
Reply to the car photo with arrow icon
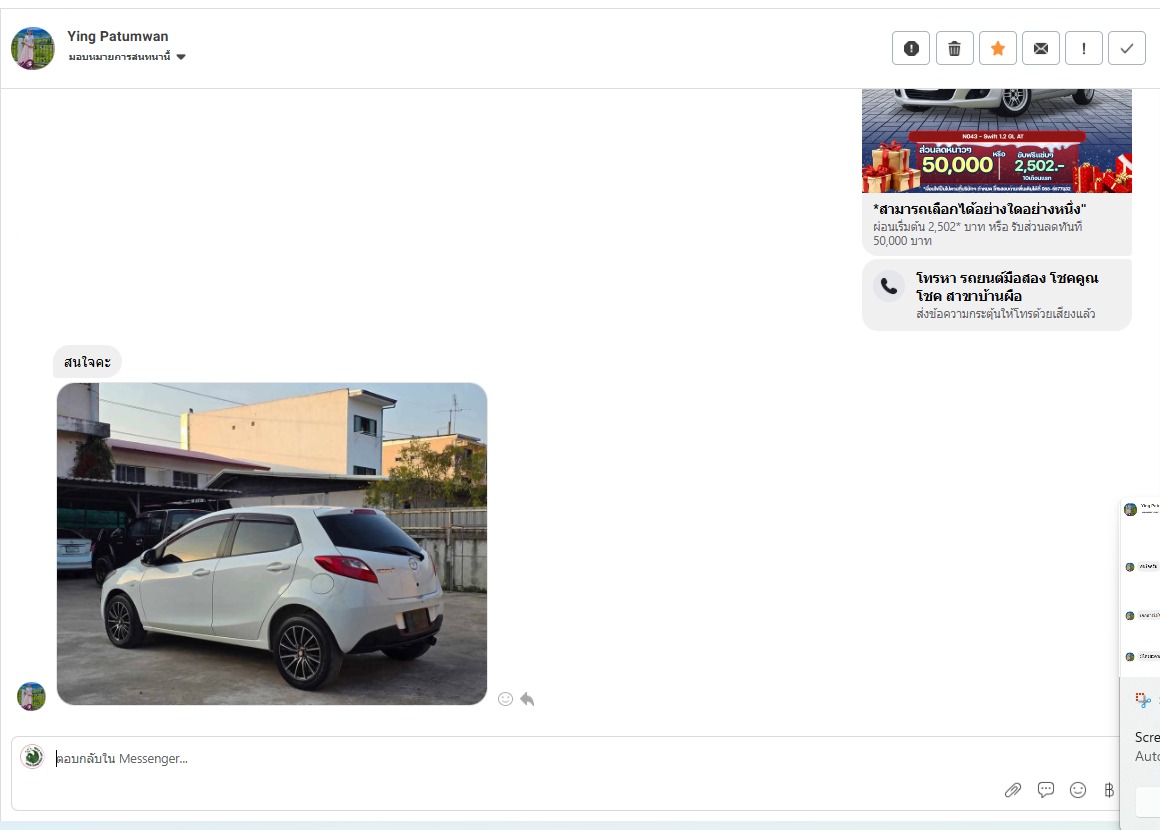527,699
